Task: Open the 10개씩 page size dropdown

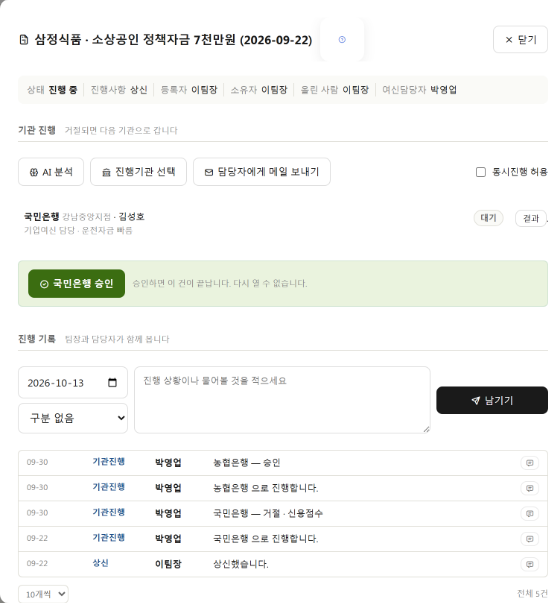Action: click(x=43, y=594)
